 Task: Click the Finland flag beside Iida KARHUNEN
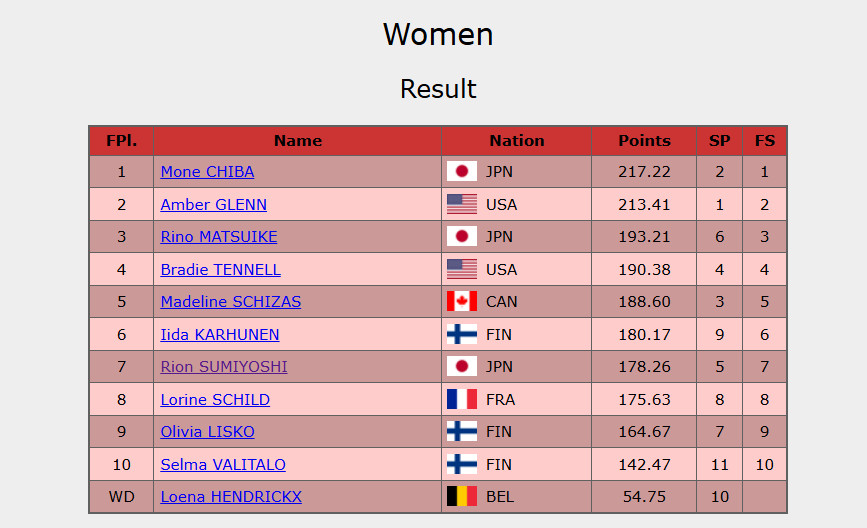[461, 334]
